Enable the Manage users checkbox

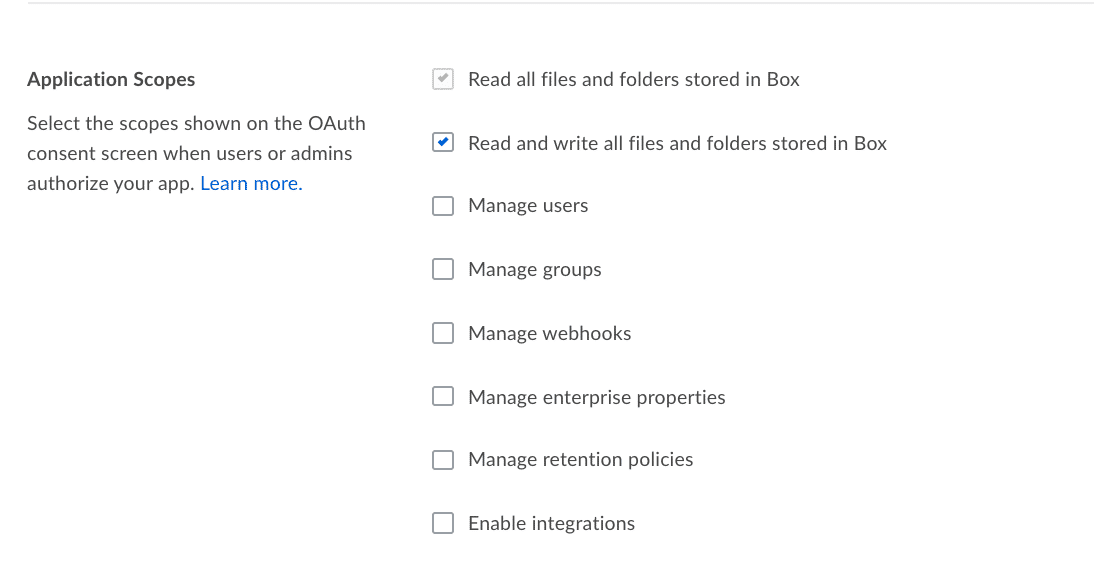tap(443, 206)
